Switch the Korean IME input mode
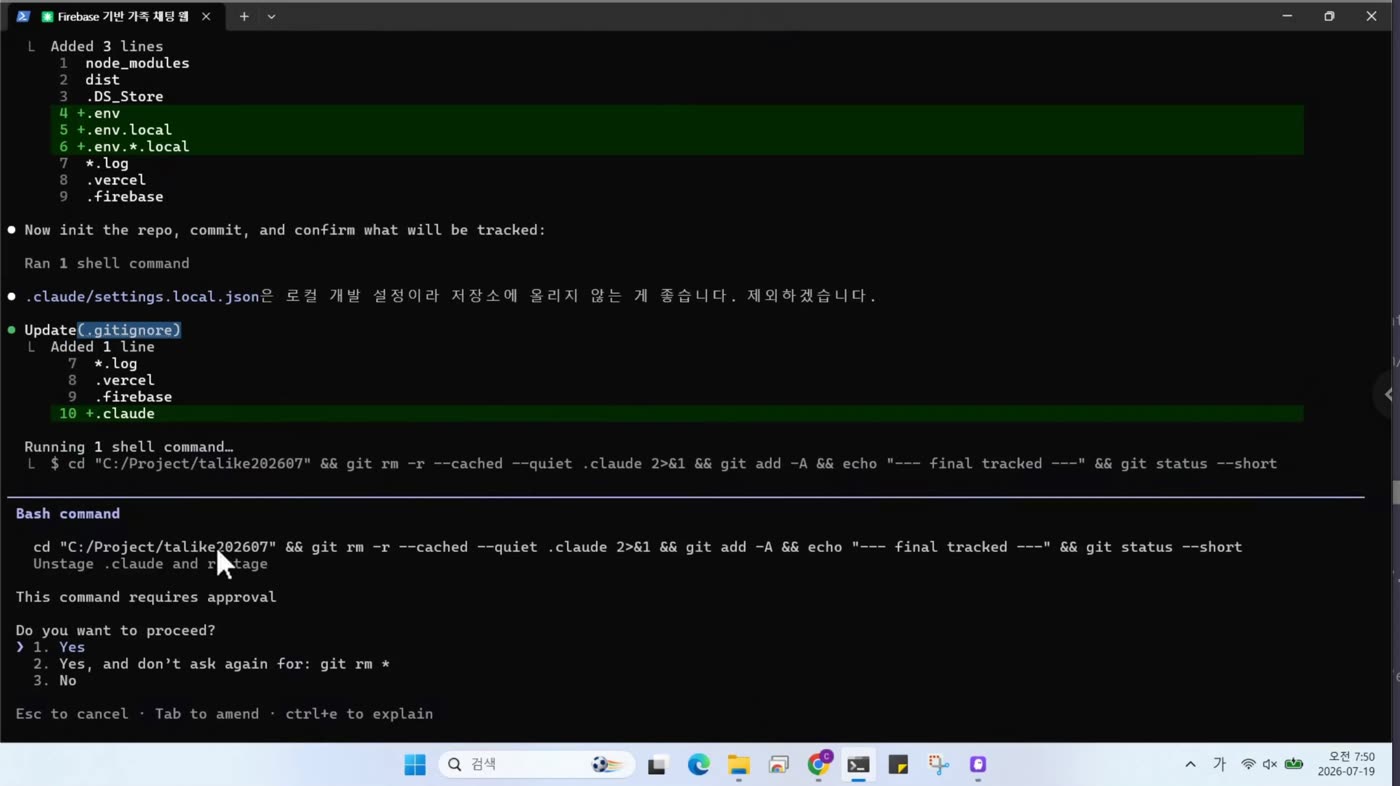 [1219, 765]
